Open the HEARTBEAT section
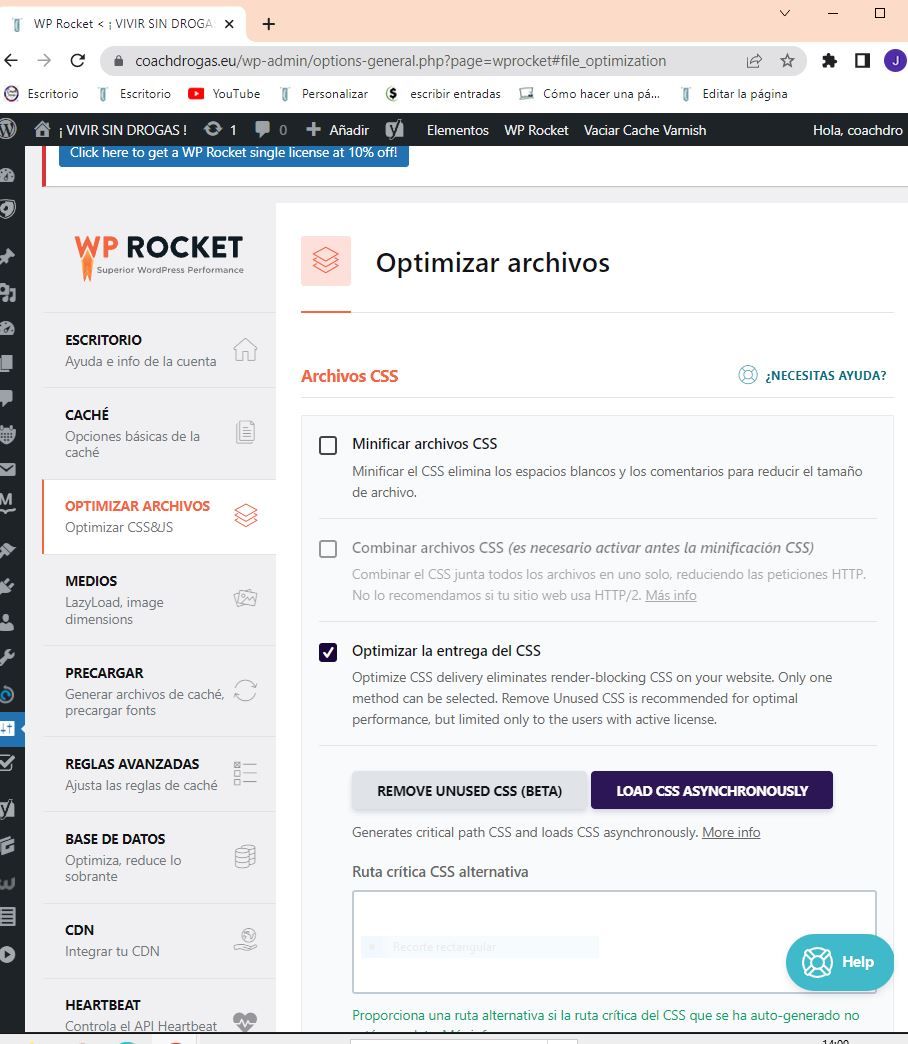This screenshot has width=908, height=1044. pyautogui.click(x=159, y=1007)
